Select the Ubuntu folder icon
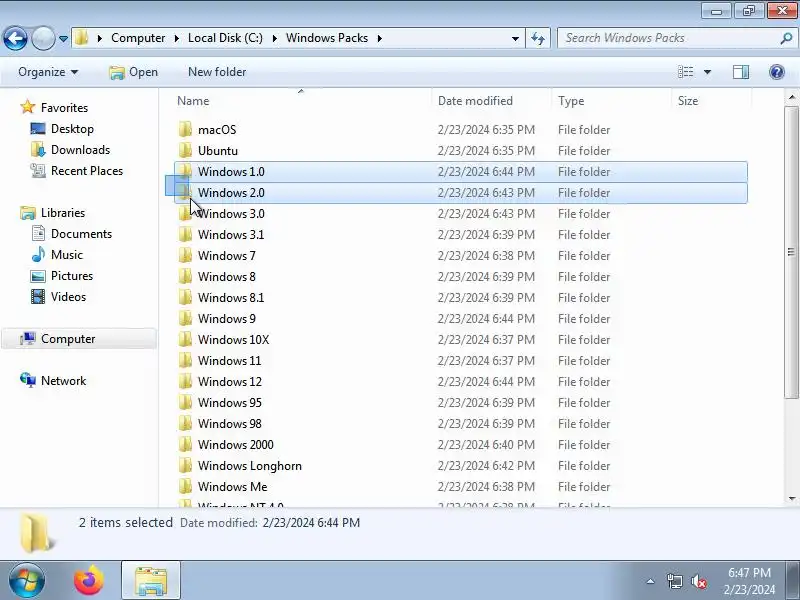The height and width of the screenshot is (600, 800). (185, 151)
